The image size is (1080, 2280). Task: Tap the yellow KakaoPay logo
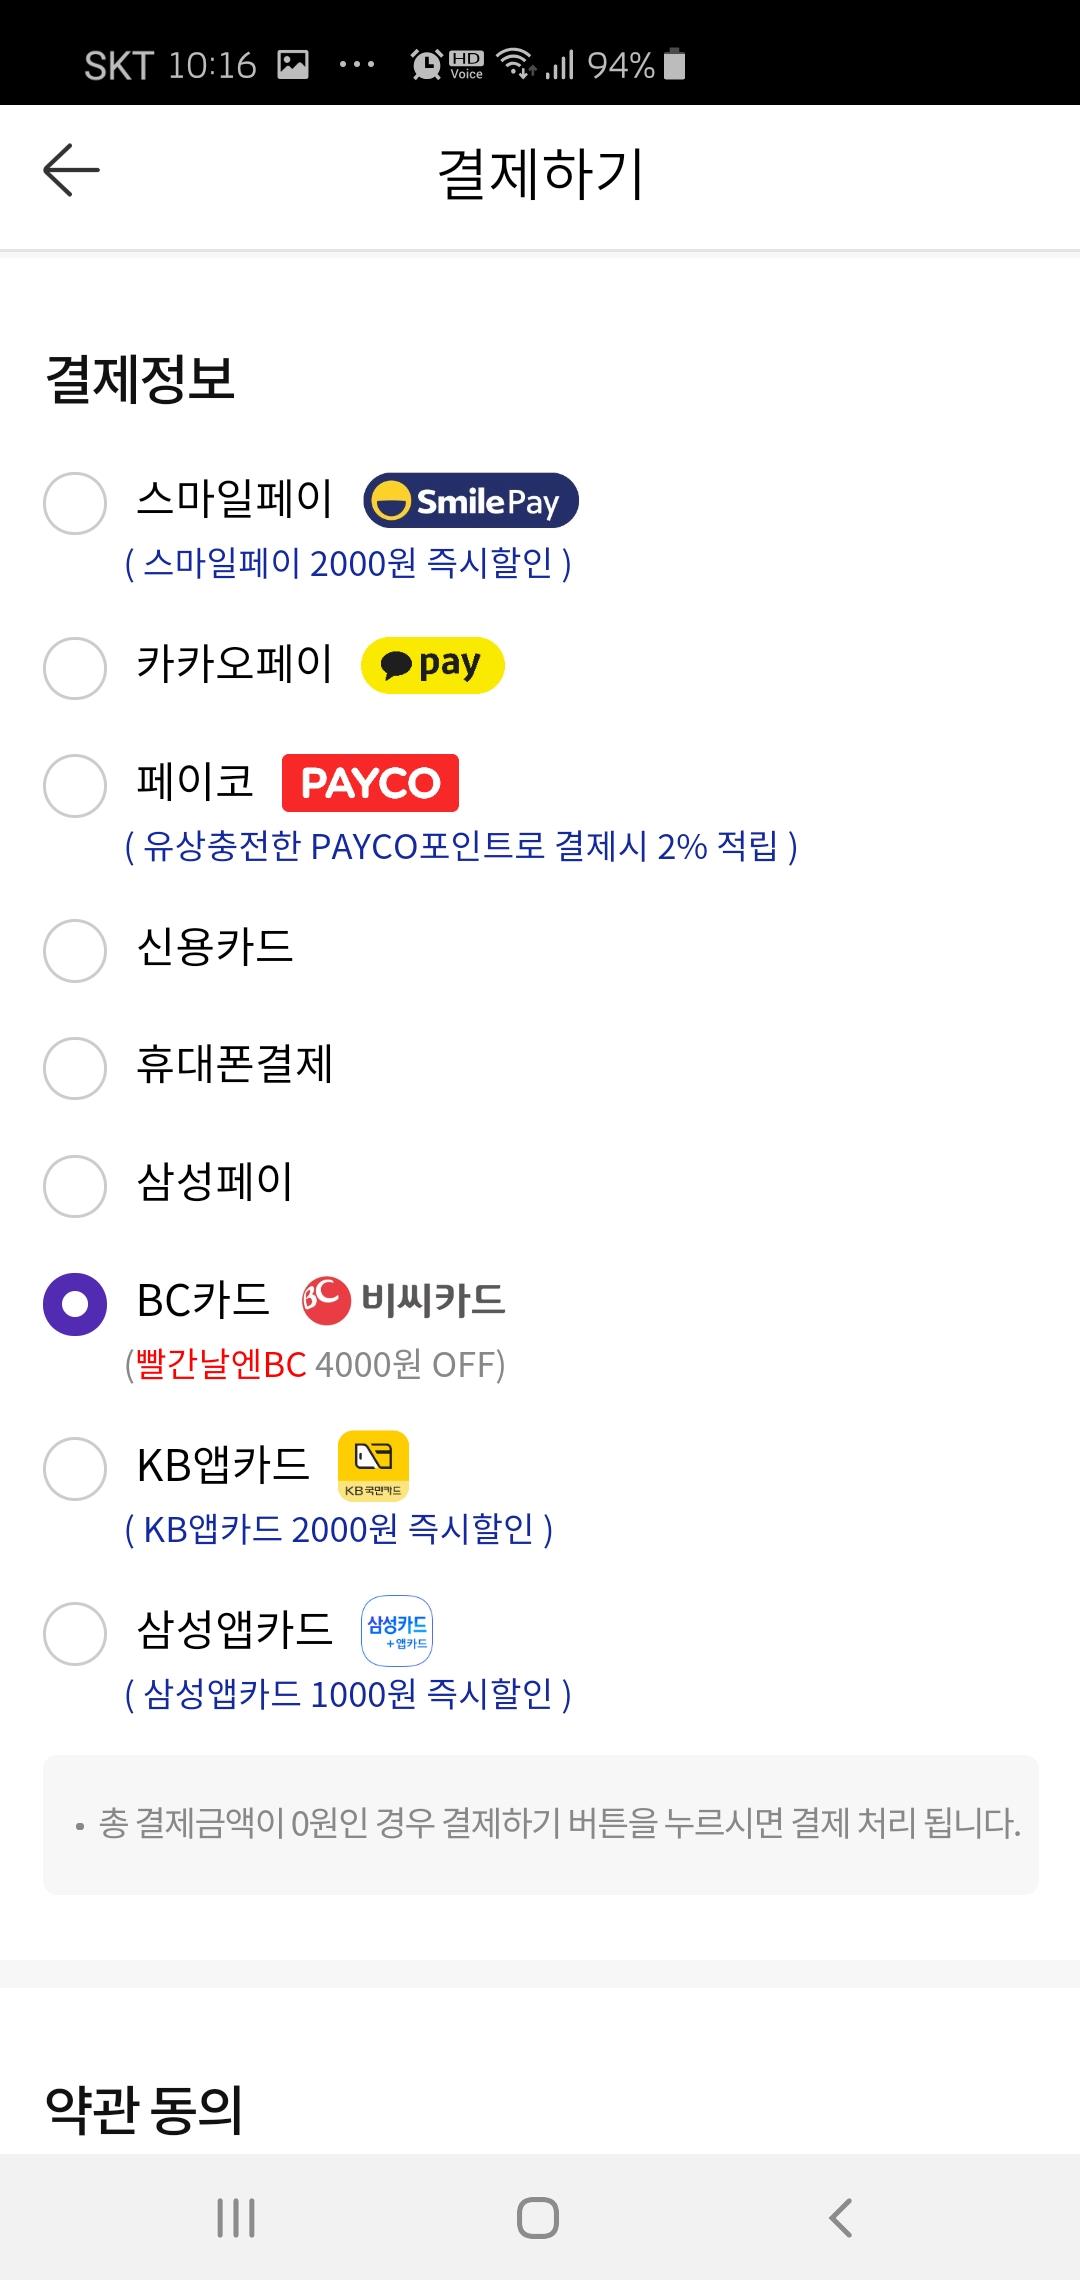tap(432, 665)
